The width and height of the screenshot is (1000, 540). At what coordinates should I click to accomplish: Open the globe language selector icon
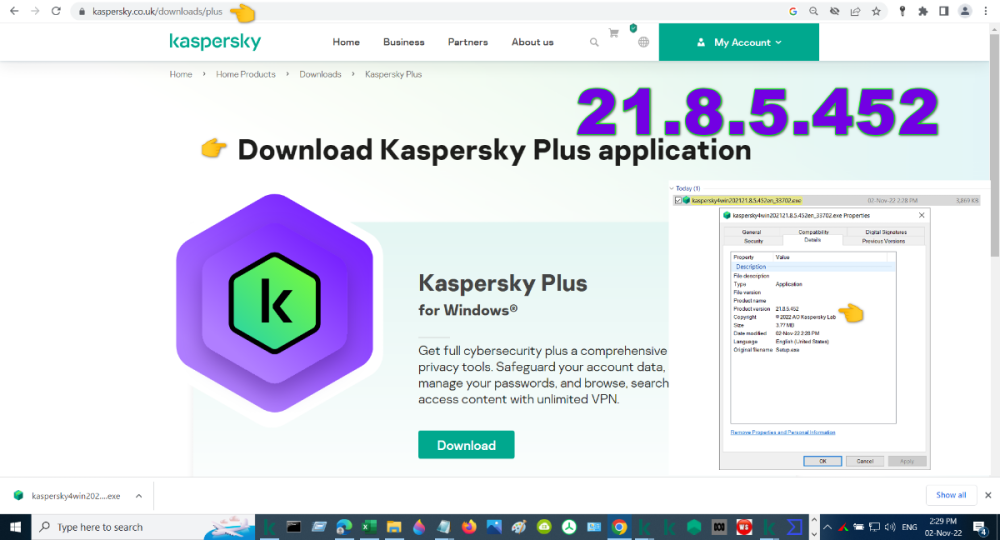tap(643, 42)
